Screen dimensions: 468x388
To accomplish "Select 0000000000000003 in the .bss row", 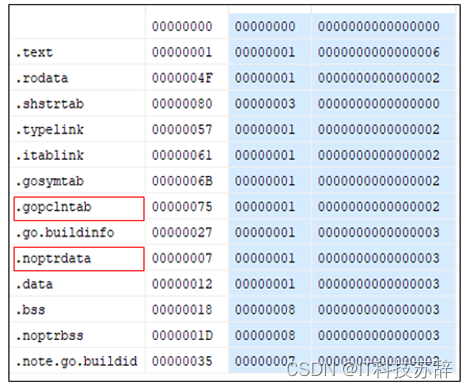I will (379, 310).
